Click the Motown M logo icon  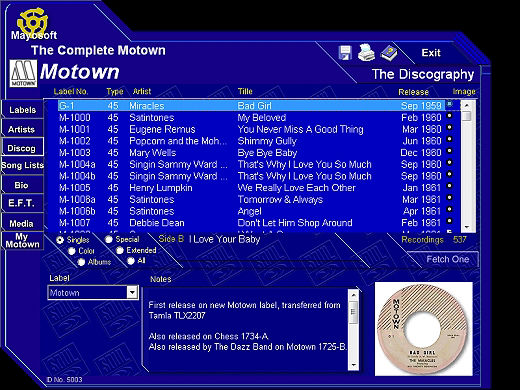[23, 73]
